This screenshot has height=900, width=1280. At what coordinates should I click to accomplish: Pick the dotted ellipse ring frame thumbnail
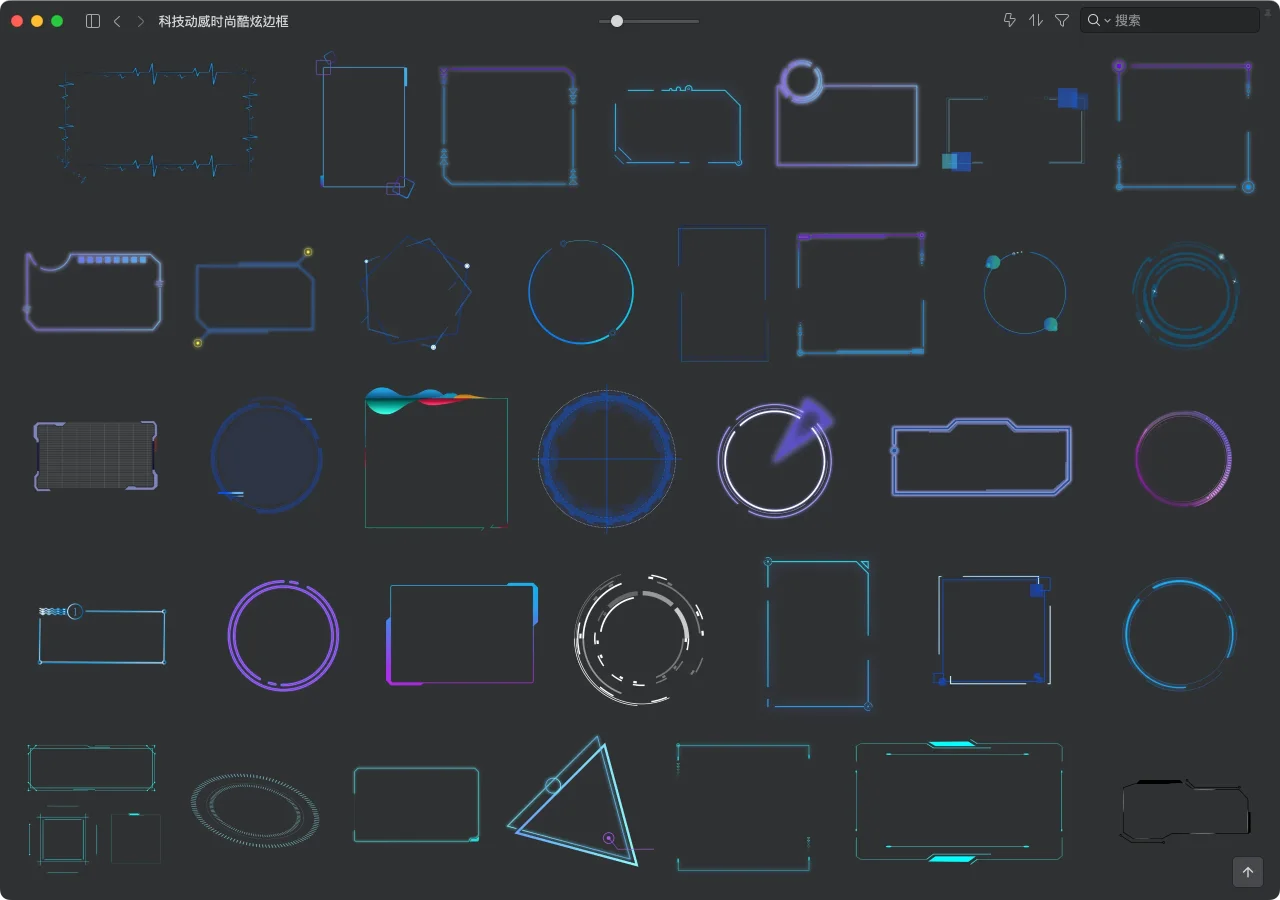pyautogui.click(x=254, y=809)
